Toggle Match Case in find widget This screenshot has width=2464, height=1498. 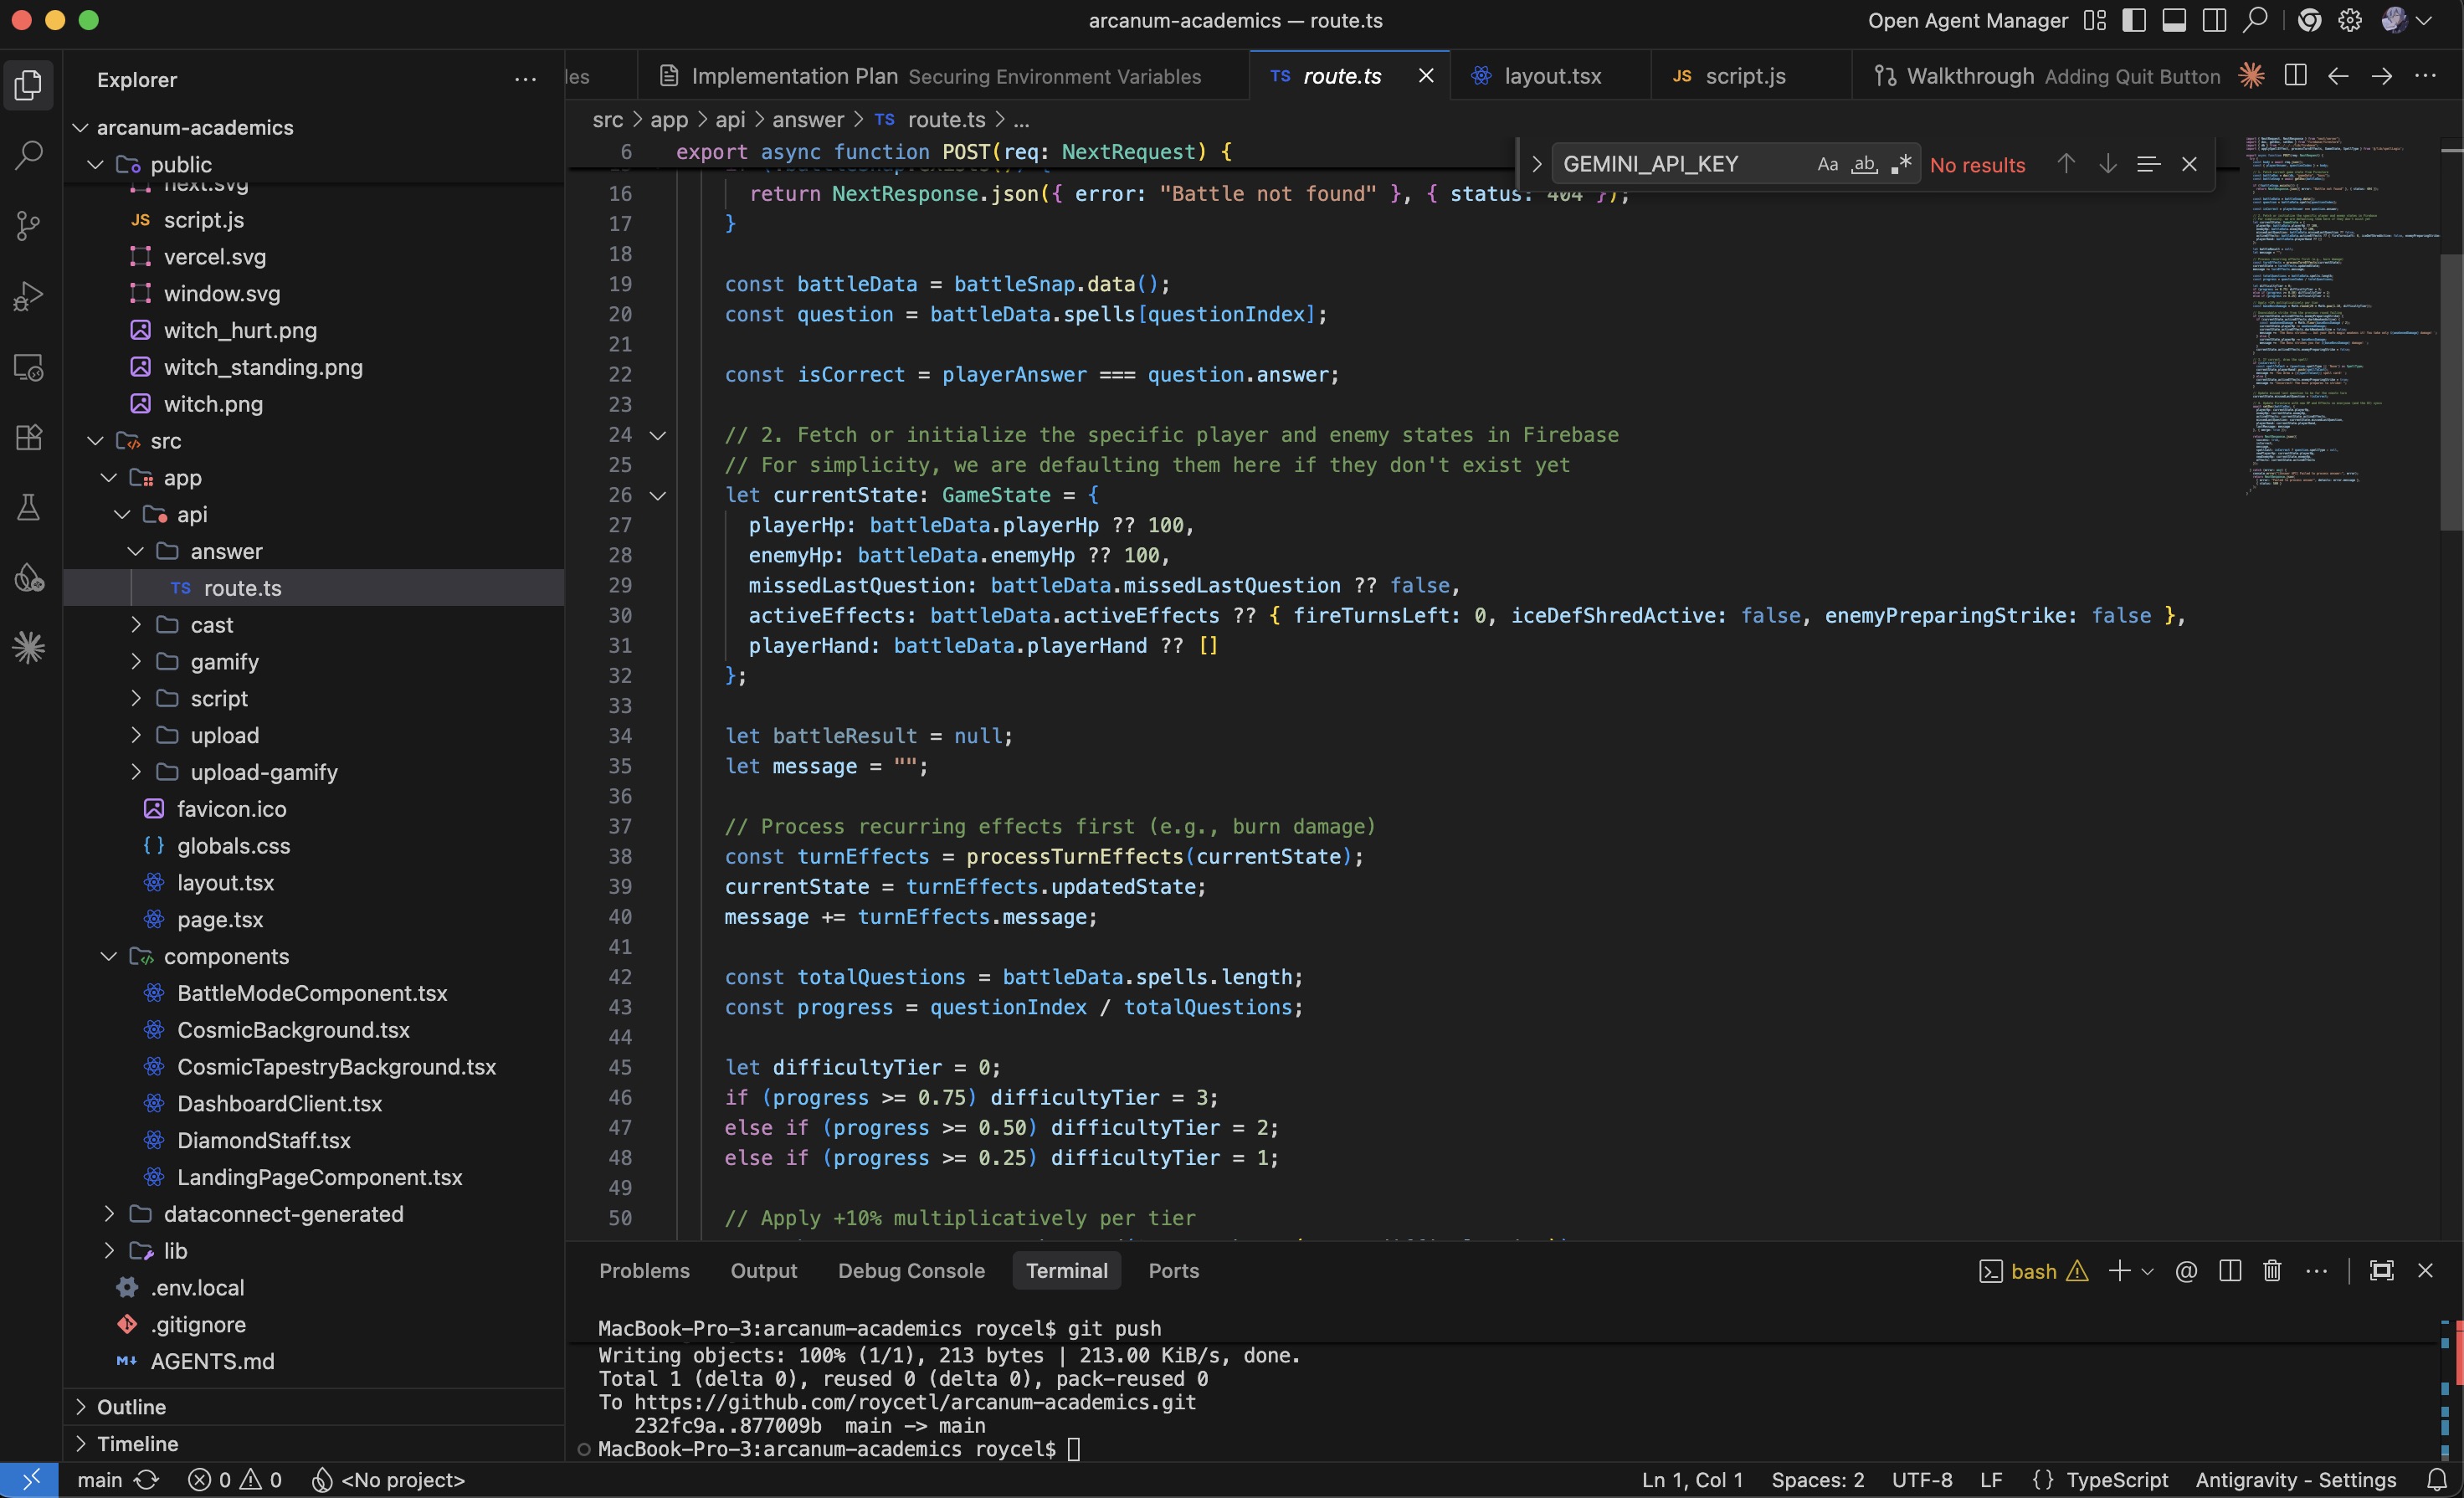(x=1827, y=165)
